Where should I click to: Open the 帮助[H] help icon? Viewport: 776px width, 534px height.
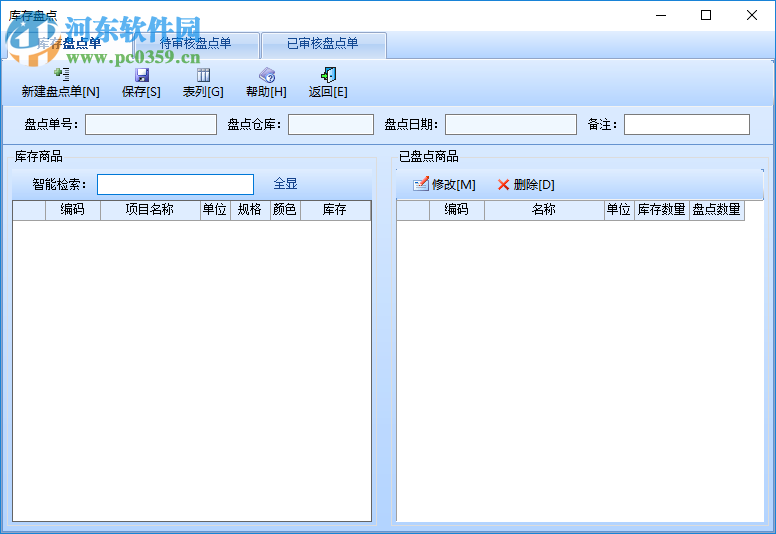[x=267, y=75]
